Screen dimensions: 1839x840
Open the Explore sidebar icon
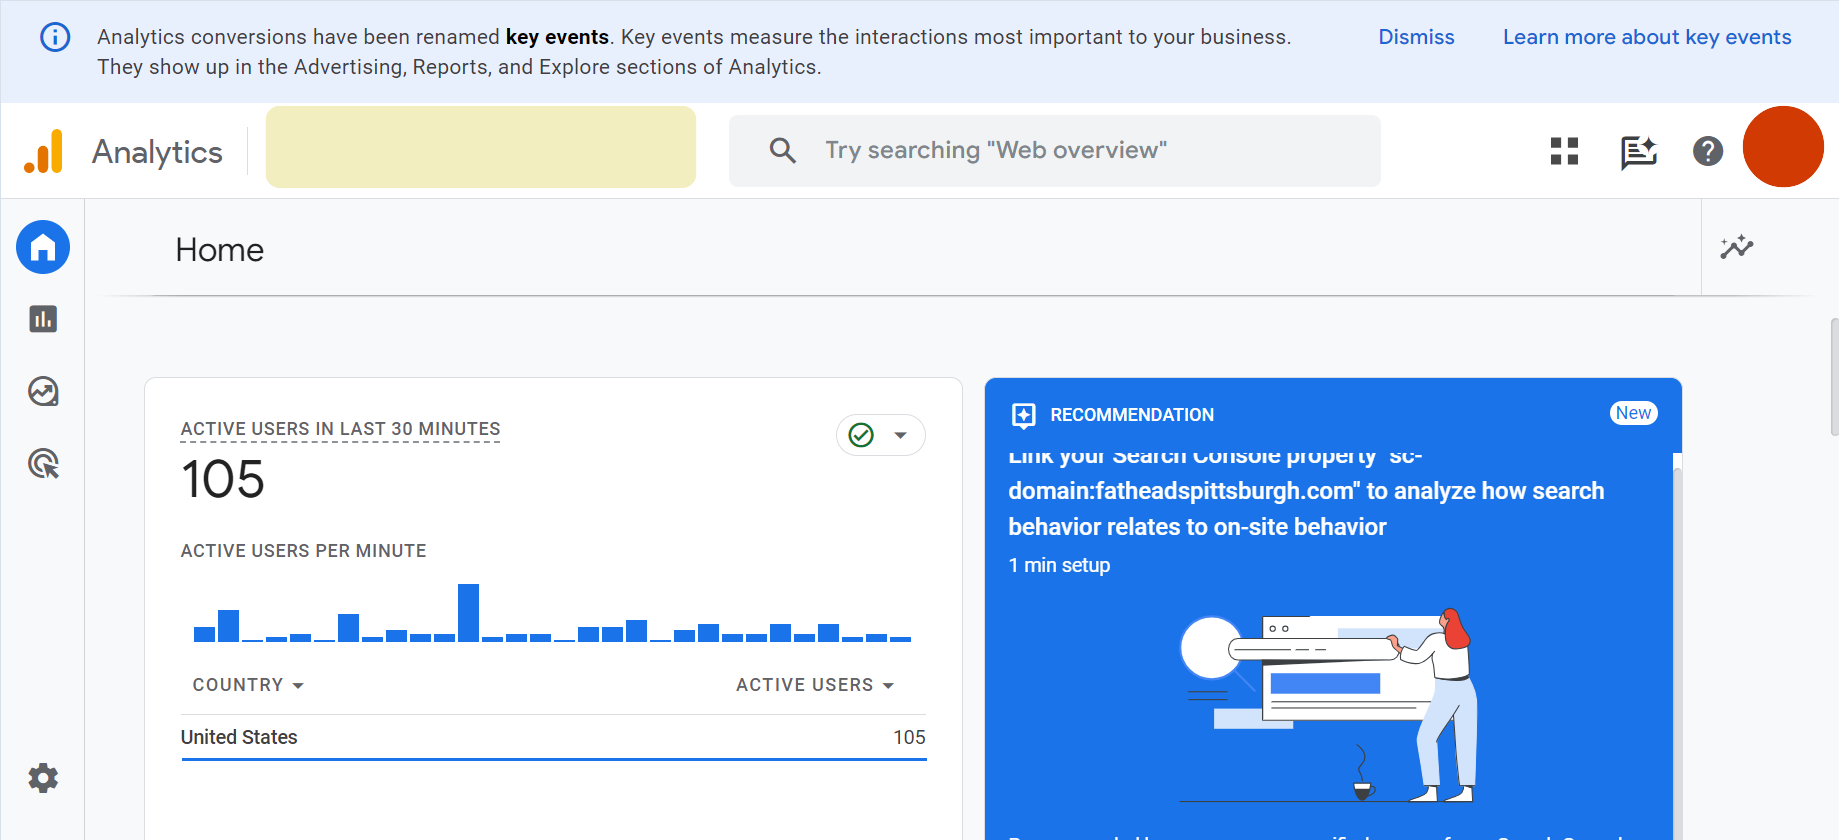[x=43, y=391]
